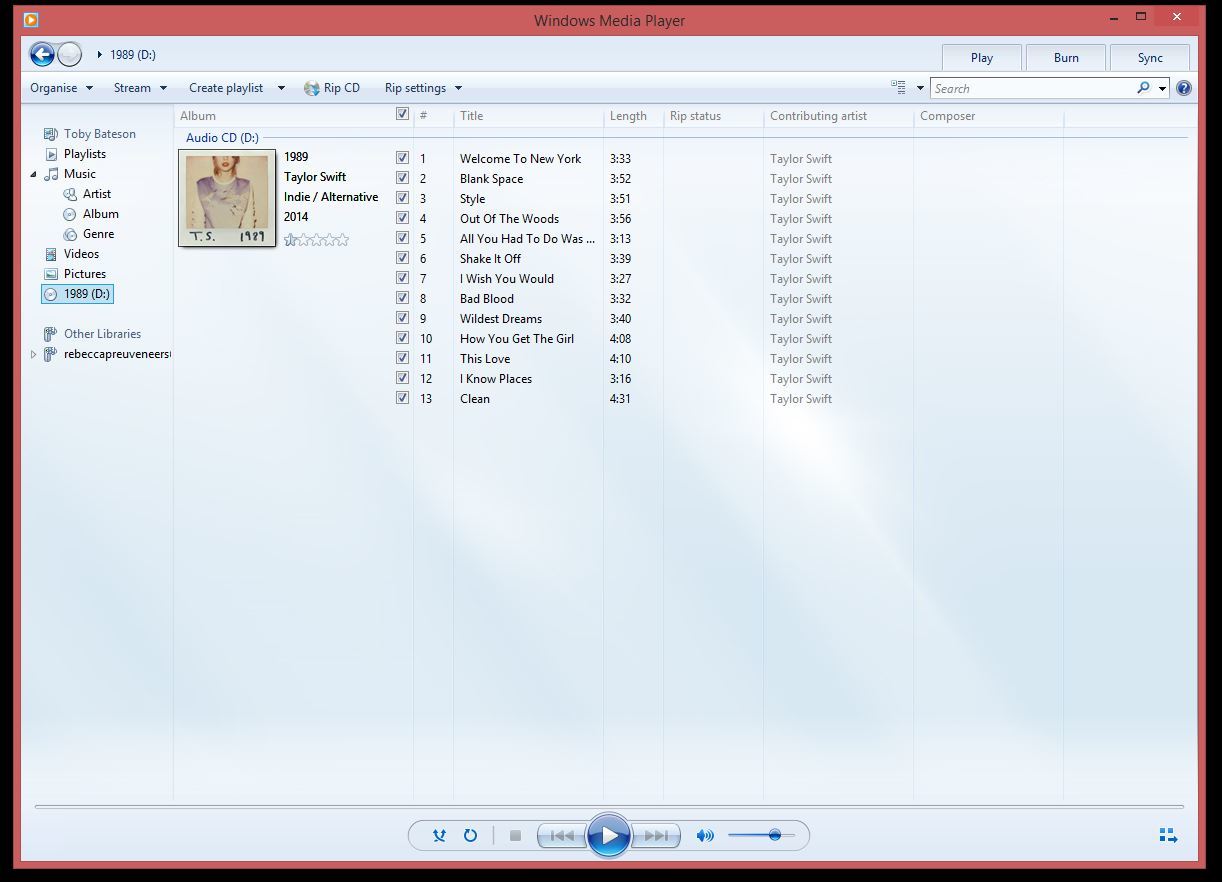Screen dimensions: 1222x882
Task: Uncheck Welcome To New York track
Action: 402,158
